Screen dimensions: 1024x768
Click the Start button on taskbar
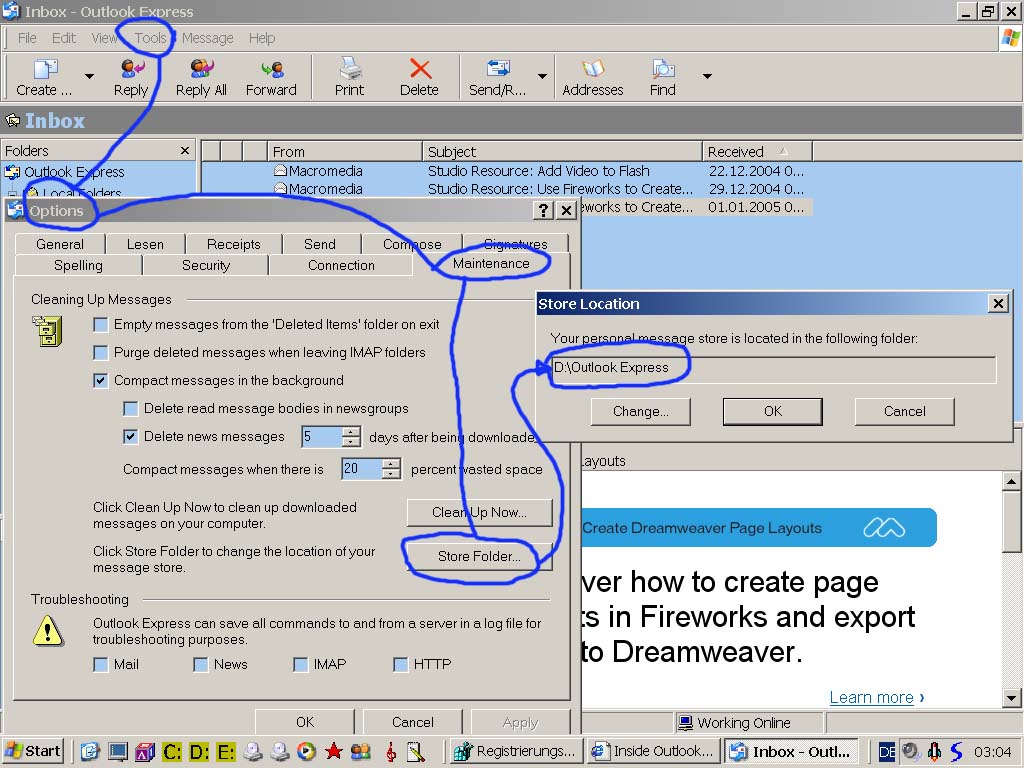click(x=33, y=752)
